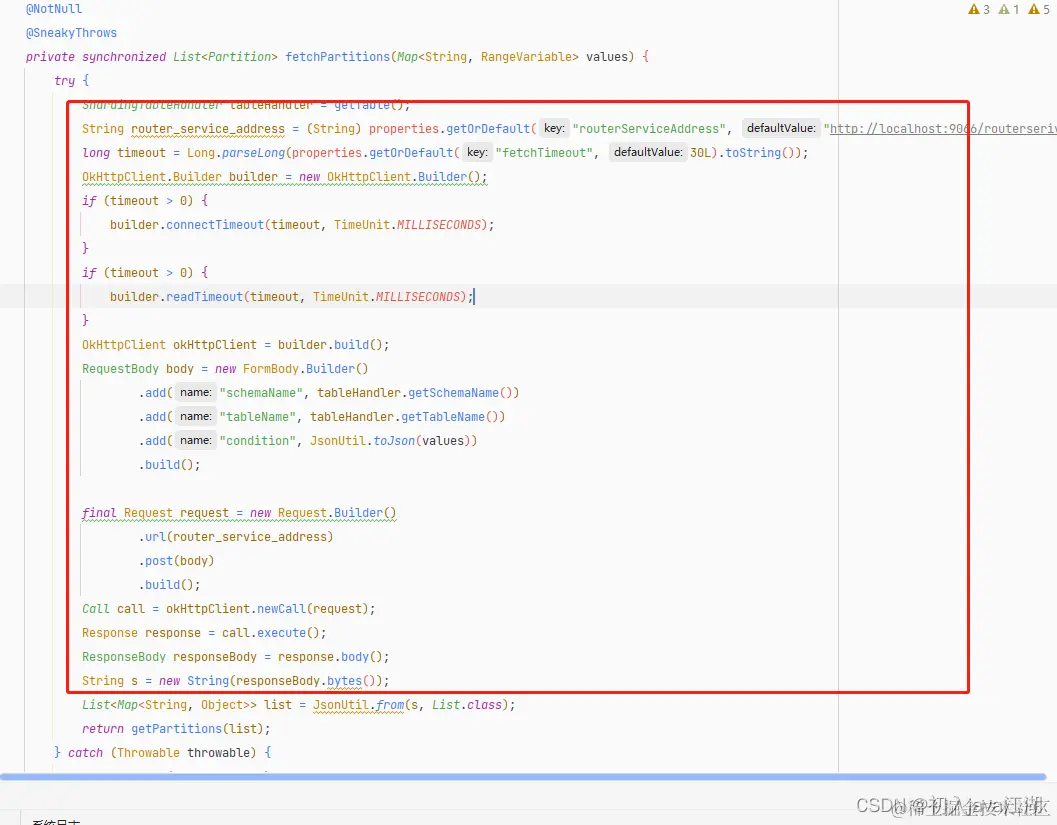
Task: Click the fetchPartitions method name
Action: coord(337,57)
